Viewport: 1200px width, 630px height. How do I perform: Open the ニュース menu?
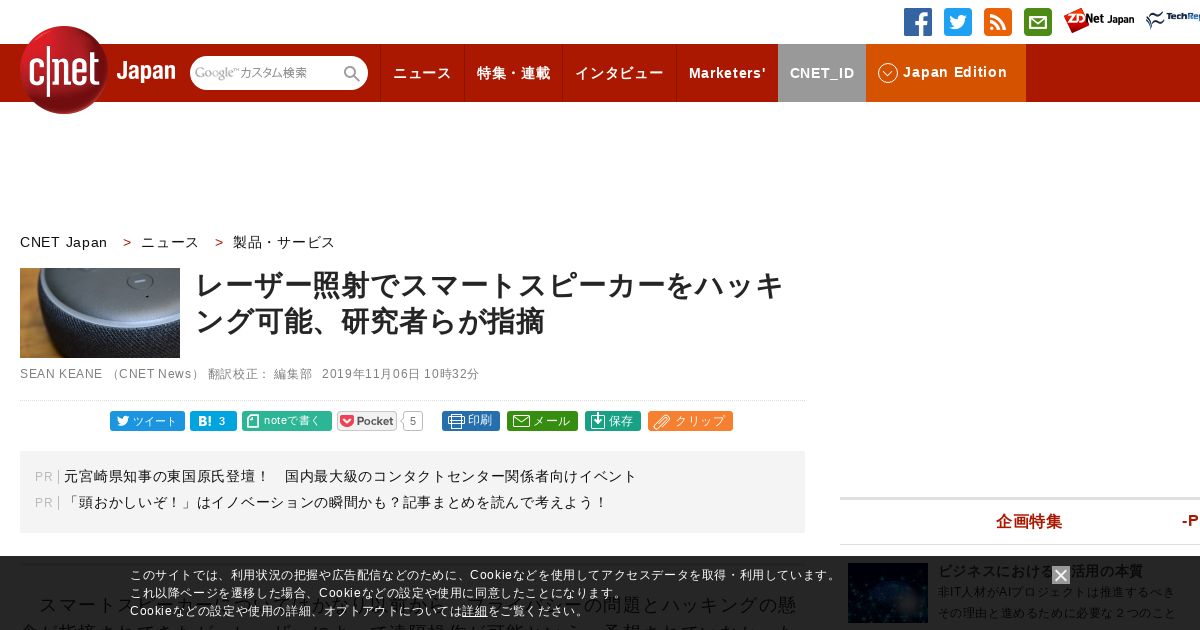point(422,73)
